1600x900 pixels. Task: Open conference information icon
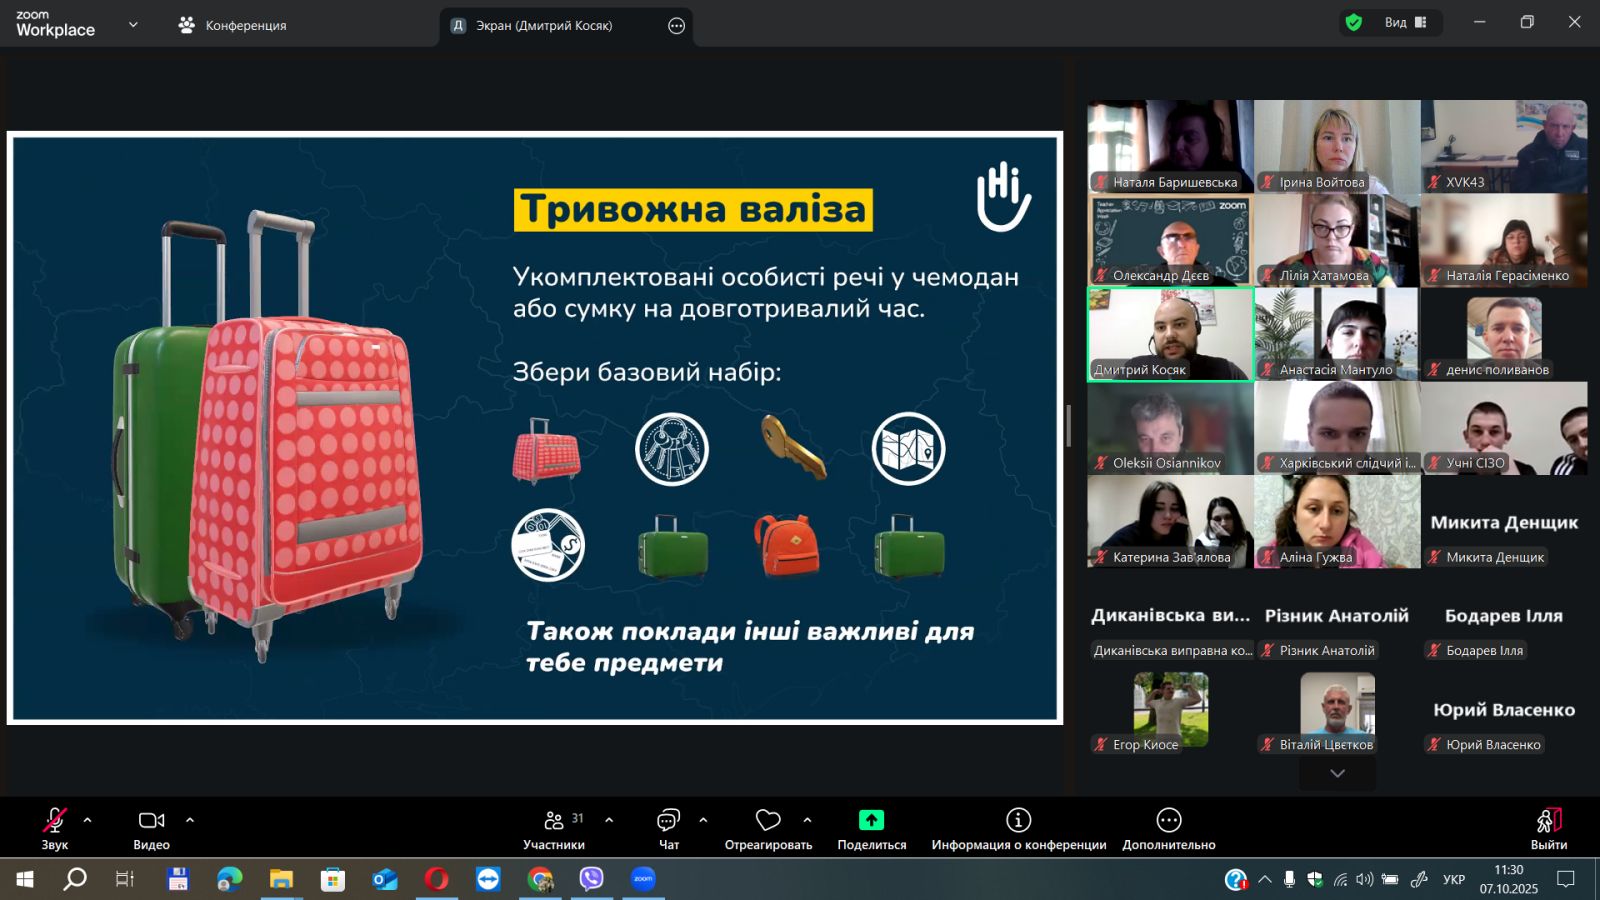(1018, 821)
